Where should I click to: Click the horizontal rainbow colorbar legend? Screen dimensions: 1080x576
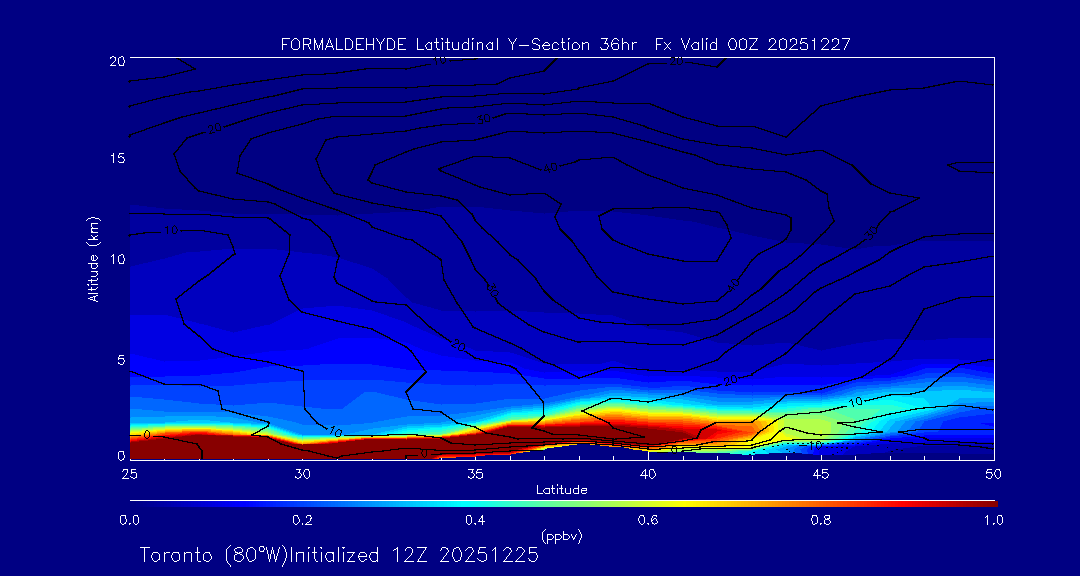click(563, 504)
